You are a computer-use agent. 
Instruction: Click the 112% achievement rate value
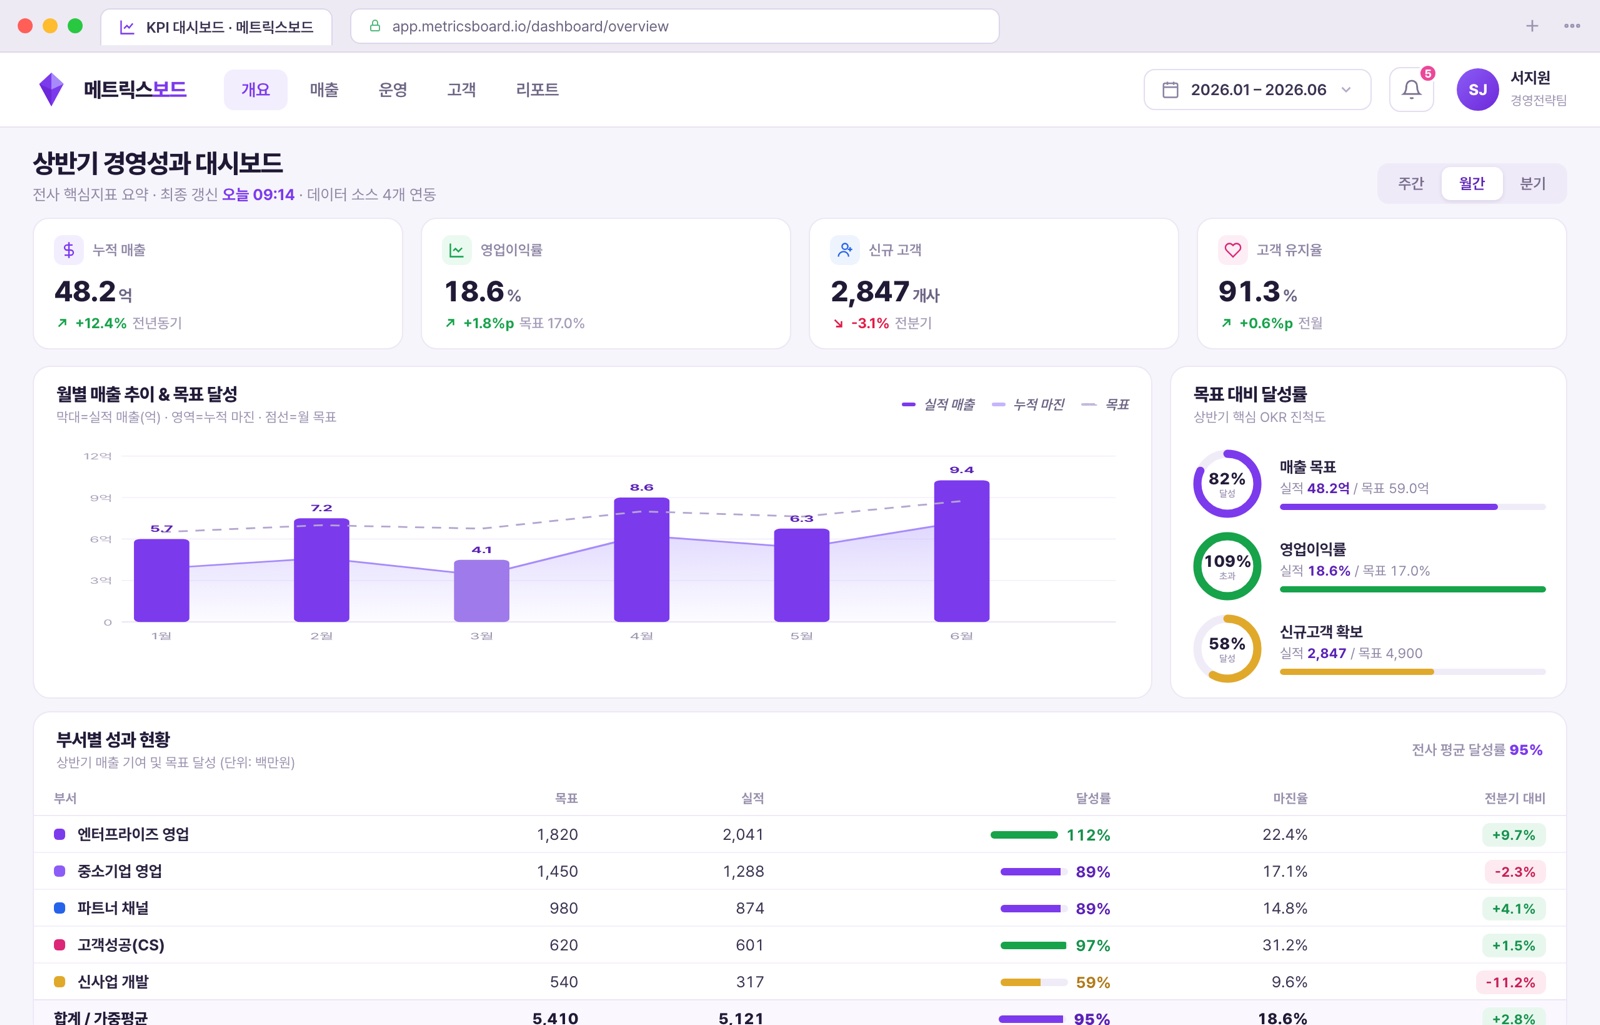pos(1088,835)
